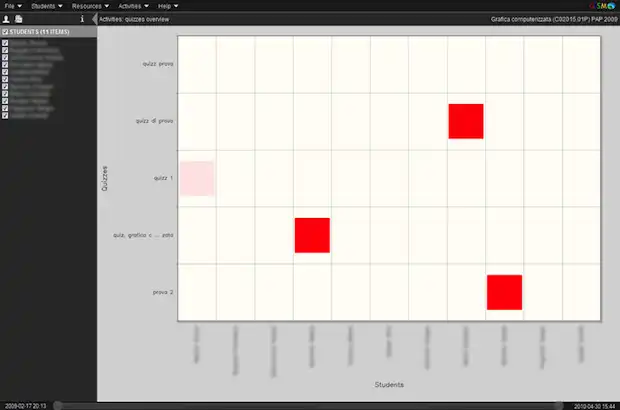The width and height of the screenshot is (620, 410).
Task: Collapse the side panel with the arrow
Action: click(94, 19)
